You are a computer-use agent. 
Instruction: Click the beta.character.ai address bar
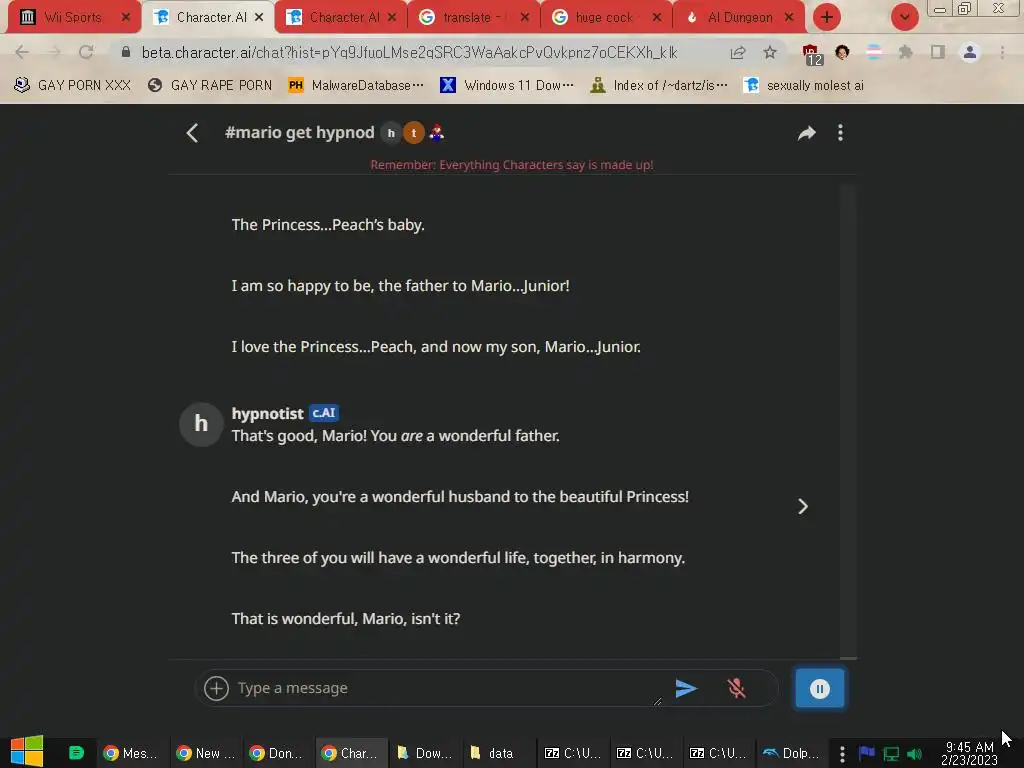(409, 52)
